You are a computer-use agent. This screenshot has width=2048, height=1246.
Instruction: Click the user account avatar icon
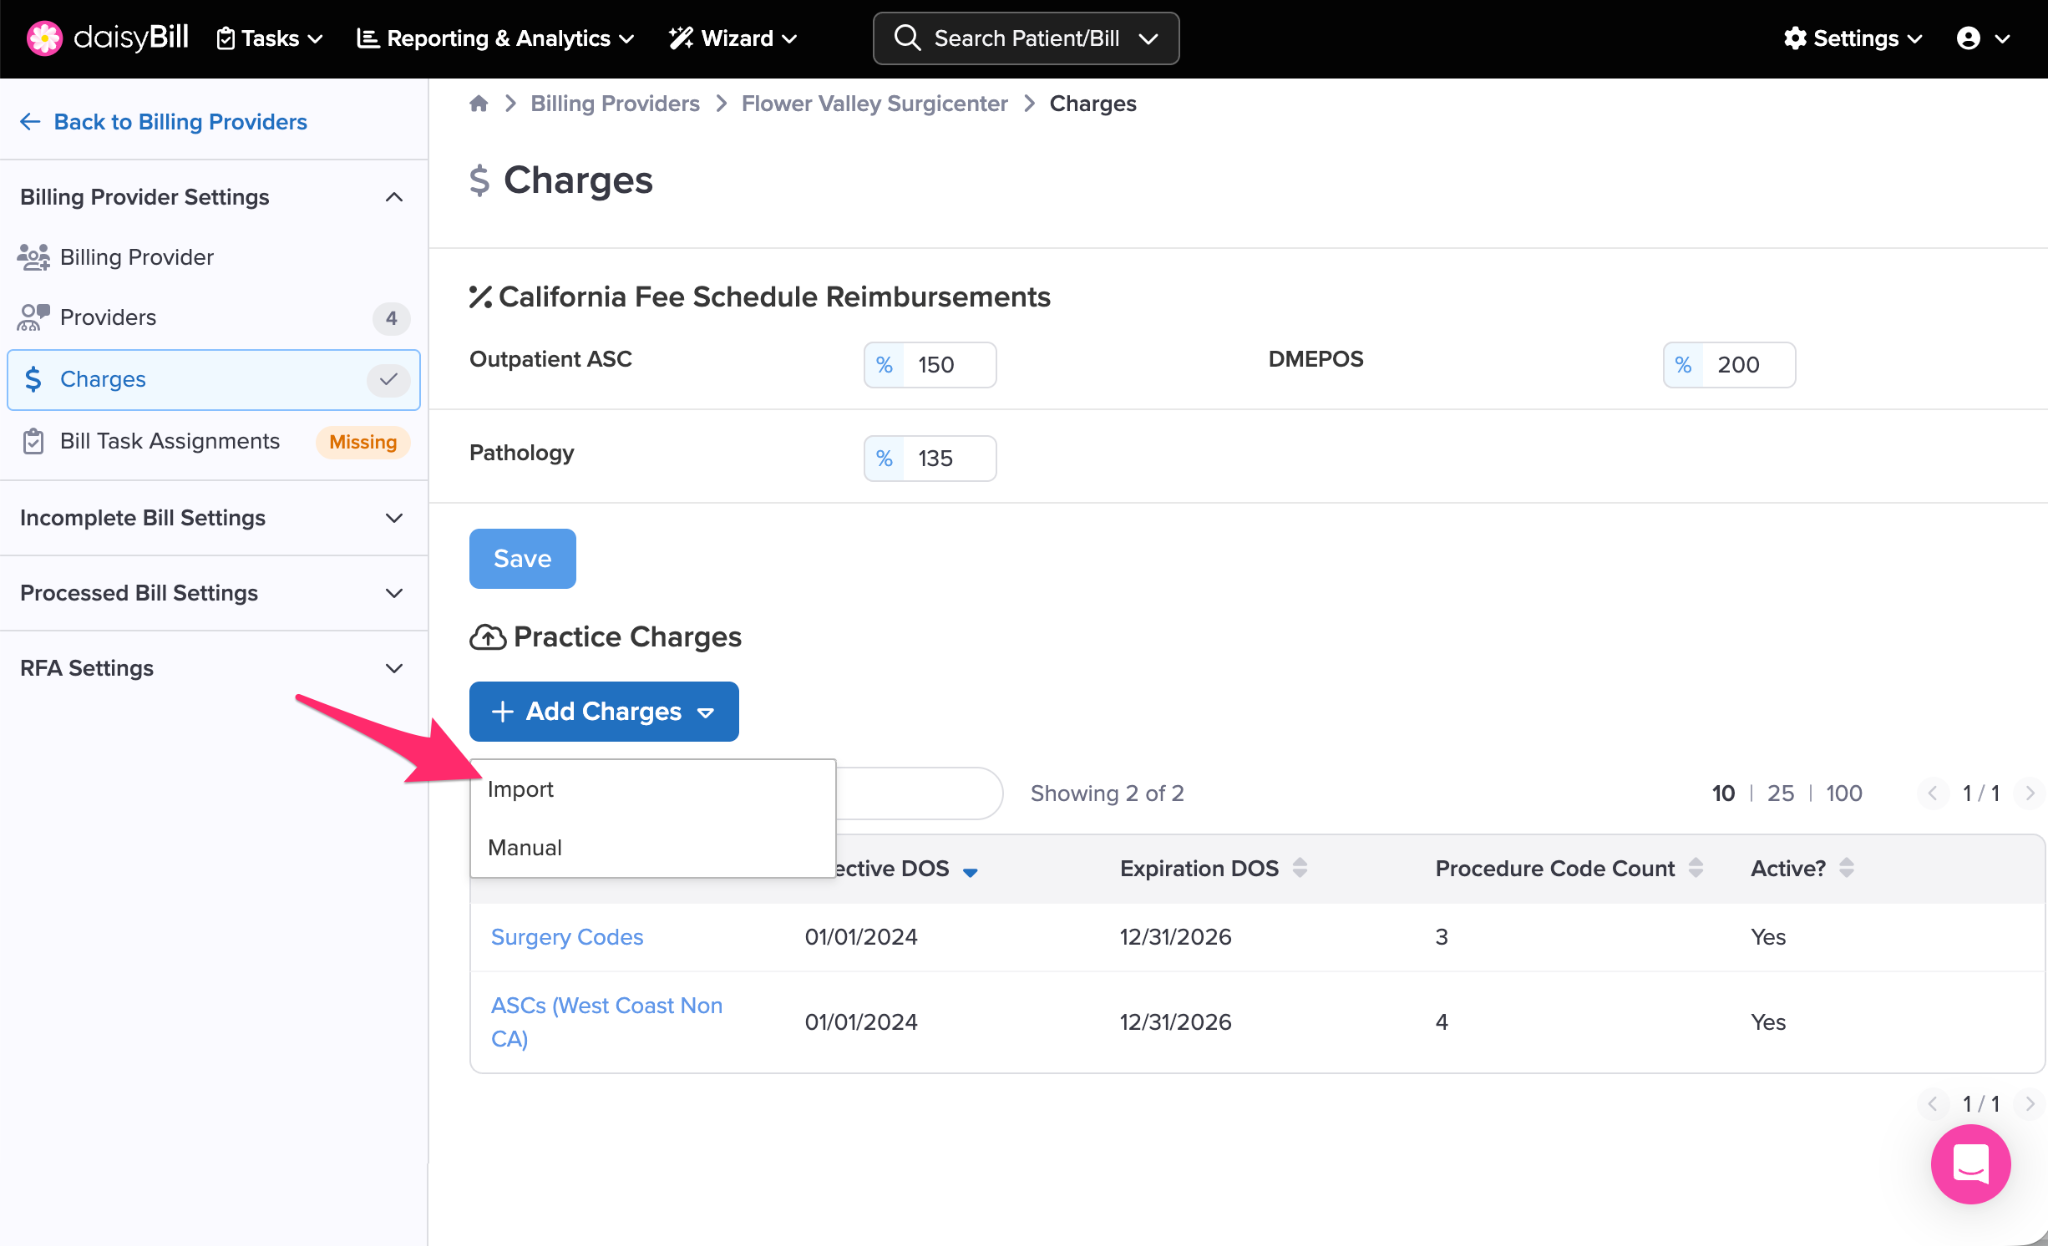[1968, 38]
